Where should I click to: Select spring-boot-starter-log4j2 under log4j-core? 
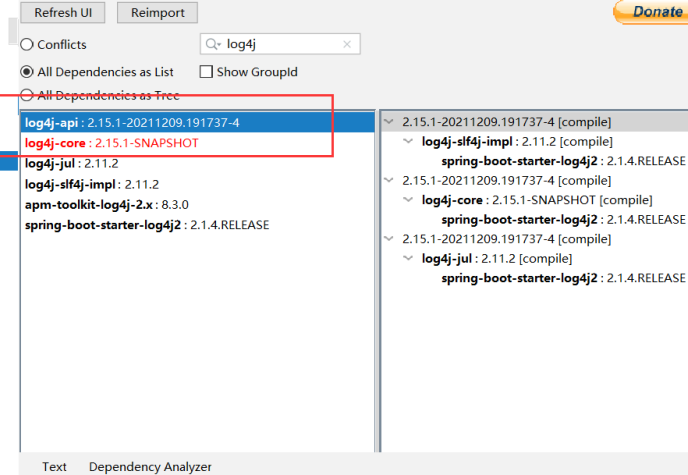click(563, 219)
